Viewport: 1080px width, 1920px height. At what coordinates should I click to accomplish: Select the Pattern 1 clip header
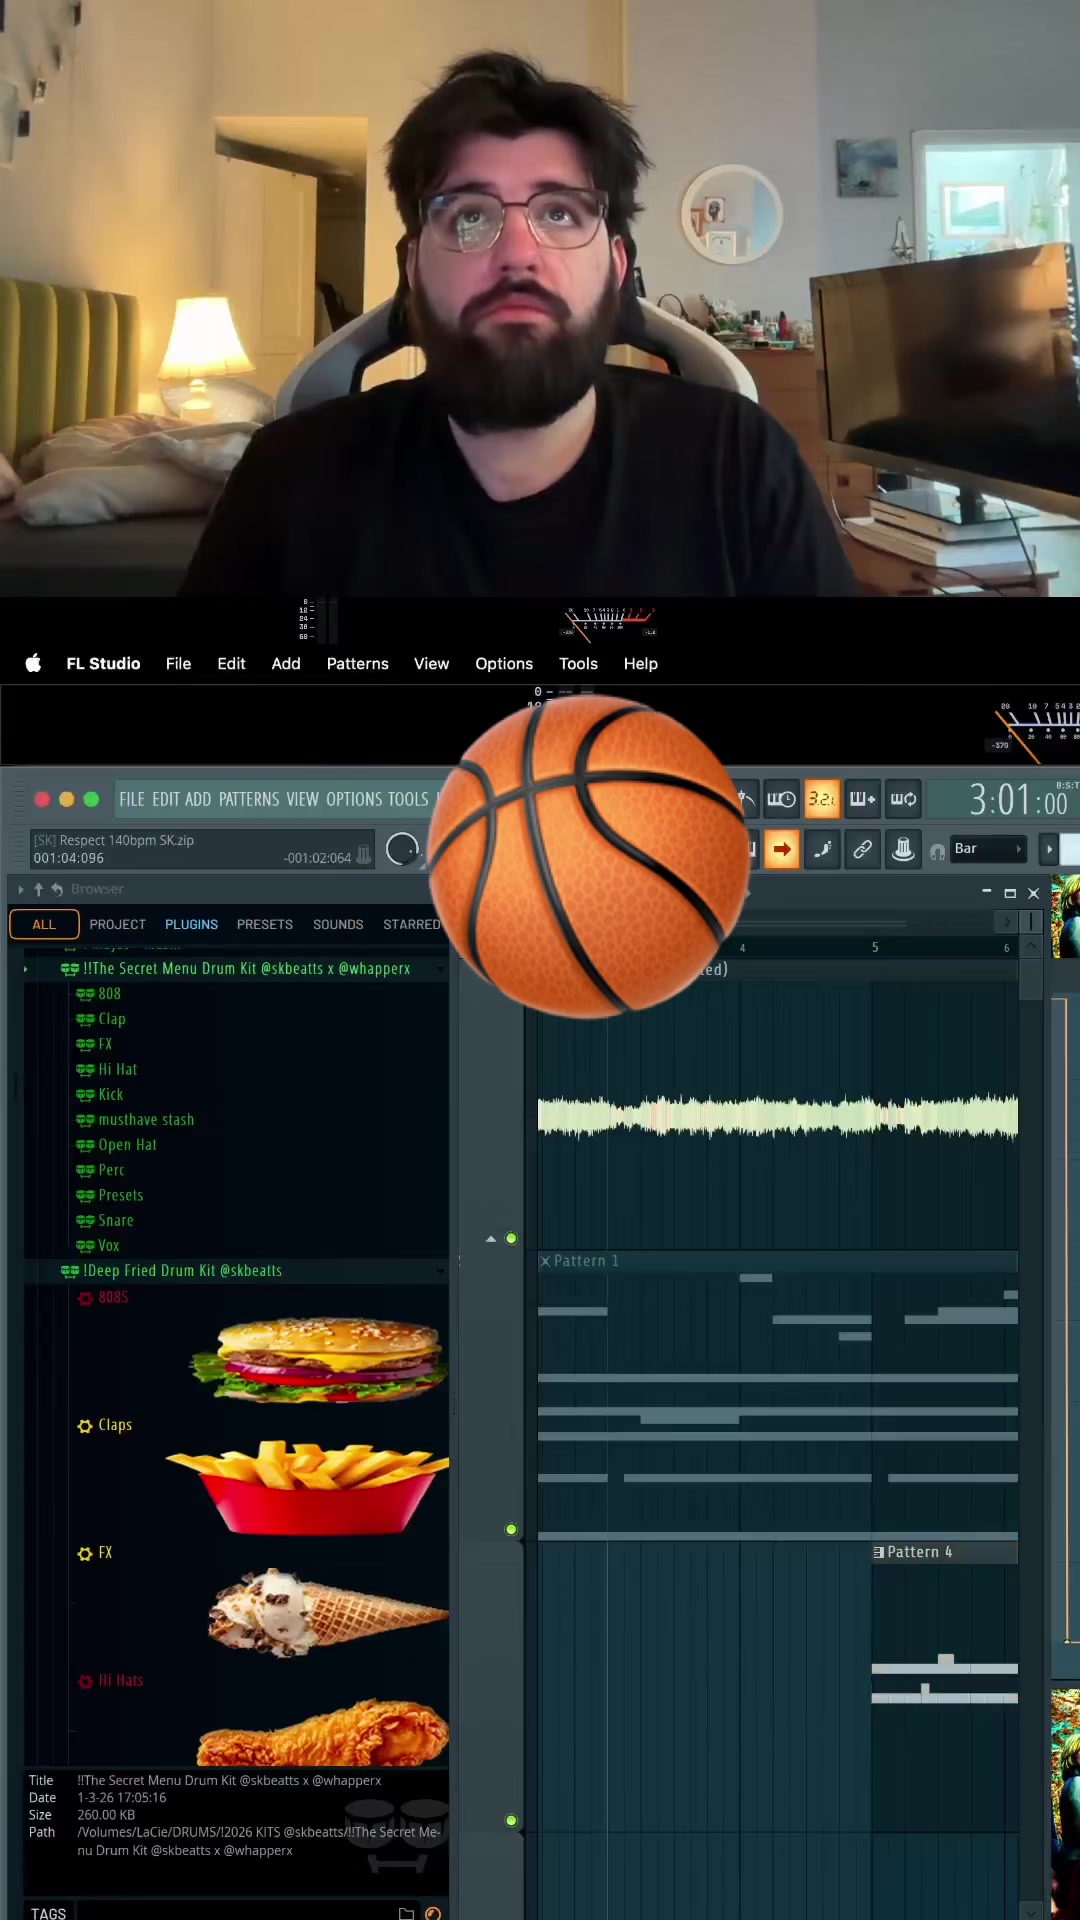pyautogui.click(x=777, y=1261)
